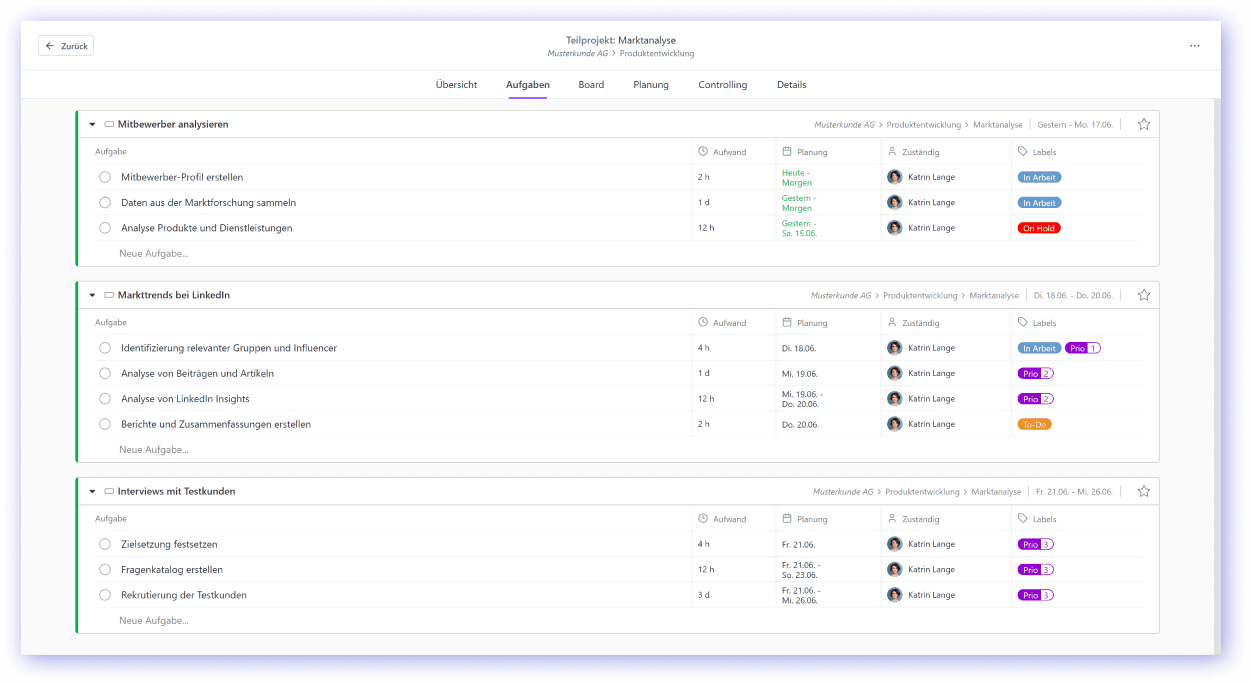Open Musterkunde AG breadcrumb link in header
1250x684 pixels.
pyautogui.click(x=578, y=54)
